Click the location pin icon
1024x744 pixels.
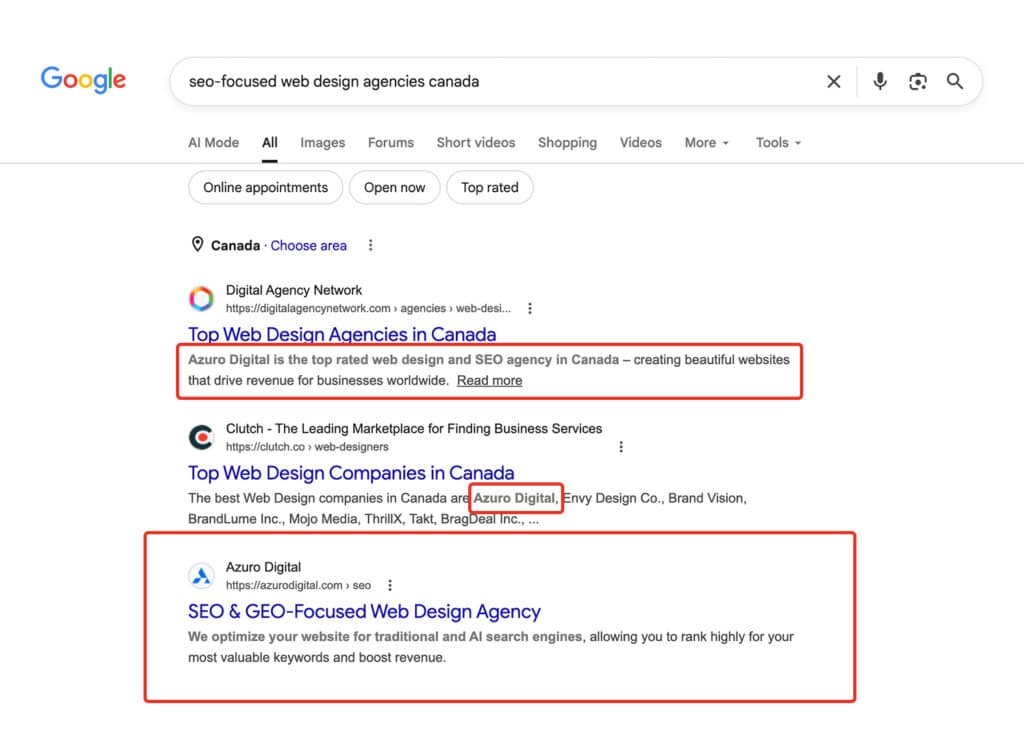coord(197,244)
